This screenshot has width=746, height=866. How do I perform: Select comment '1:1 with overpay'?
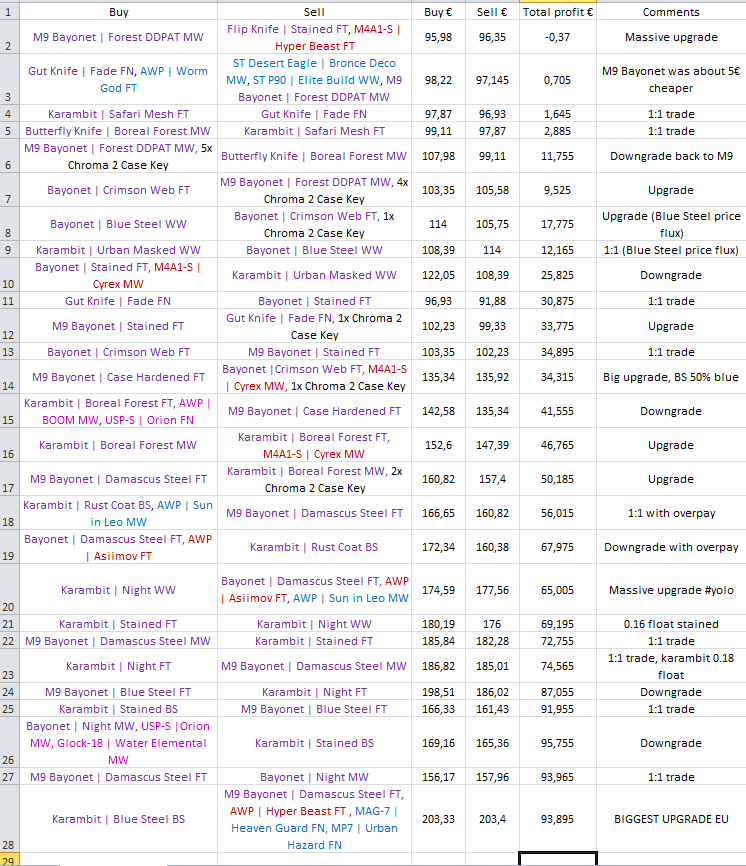pyautogui.click(x=671, y=513)
